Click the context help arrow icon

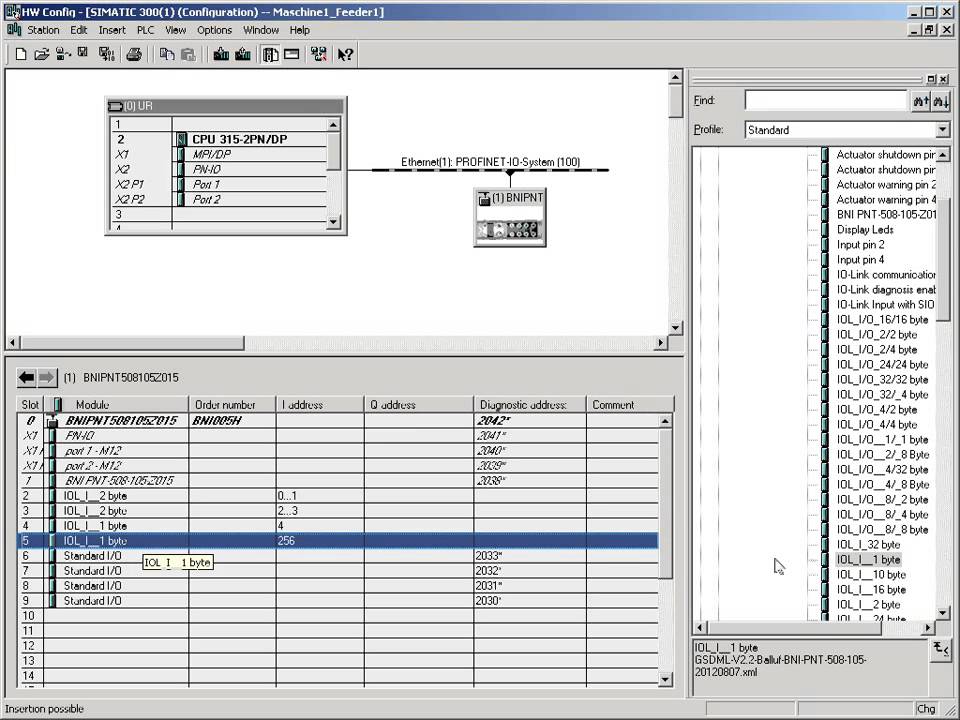coord(345,54)
